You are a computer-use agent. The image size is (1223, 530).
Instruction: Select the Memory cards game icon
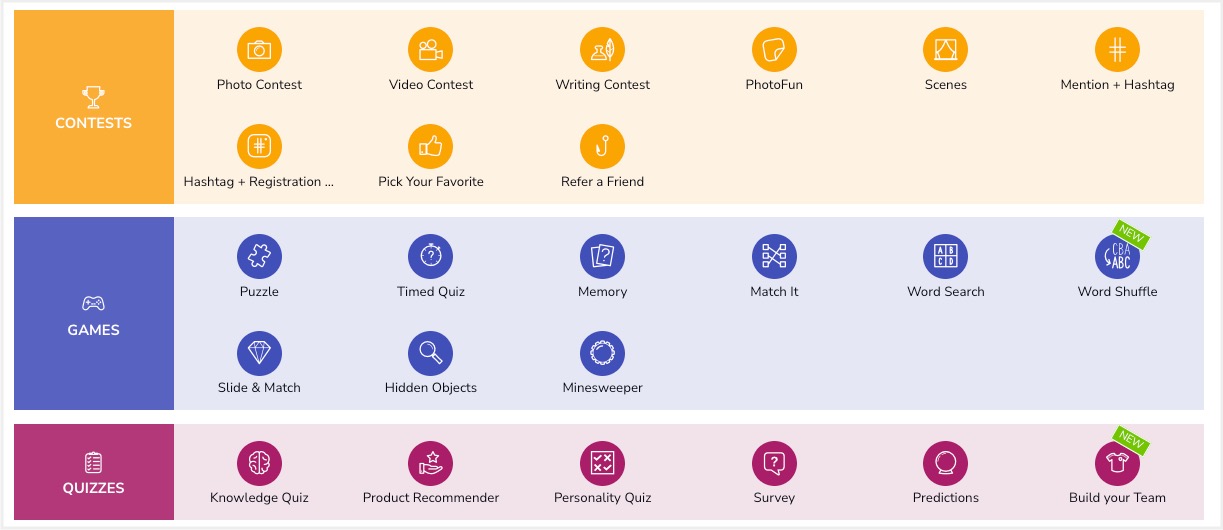pyautogui.click(x=602, y=256)
